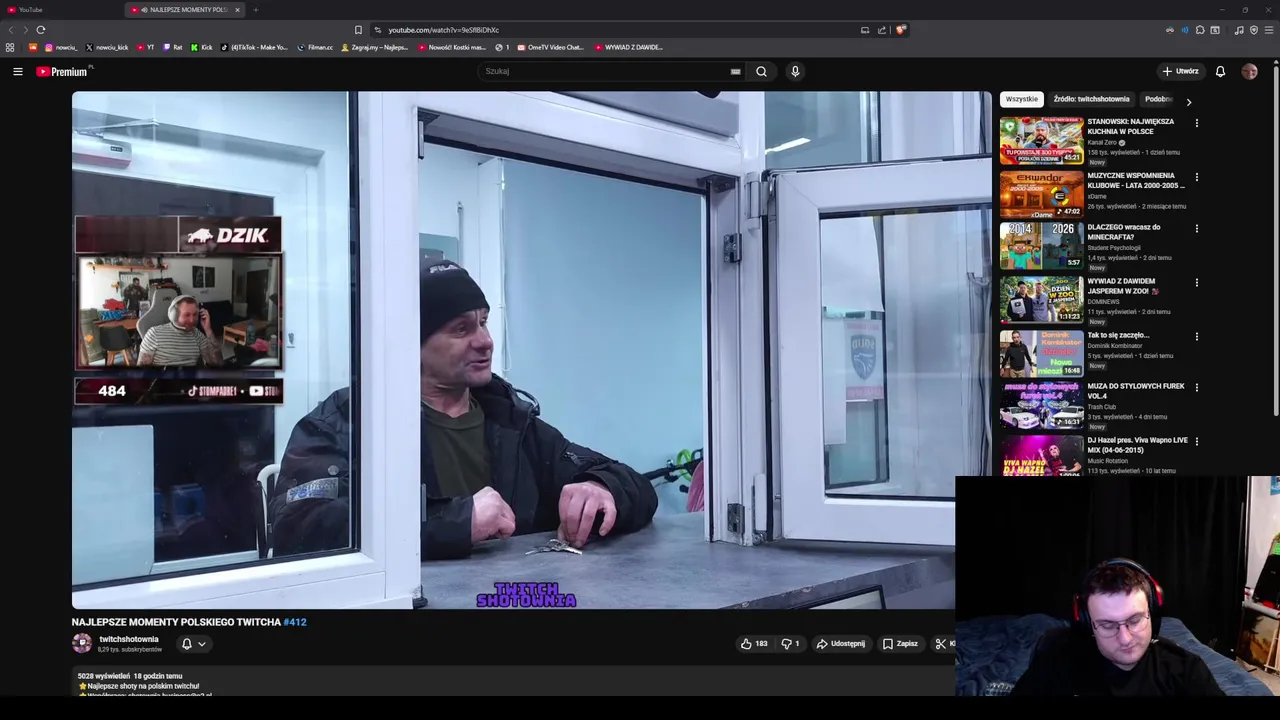Select the Źródło: twitchshotownia chip
The height and width of the screenshot is (720, 1280).
tap(1091, 99)
